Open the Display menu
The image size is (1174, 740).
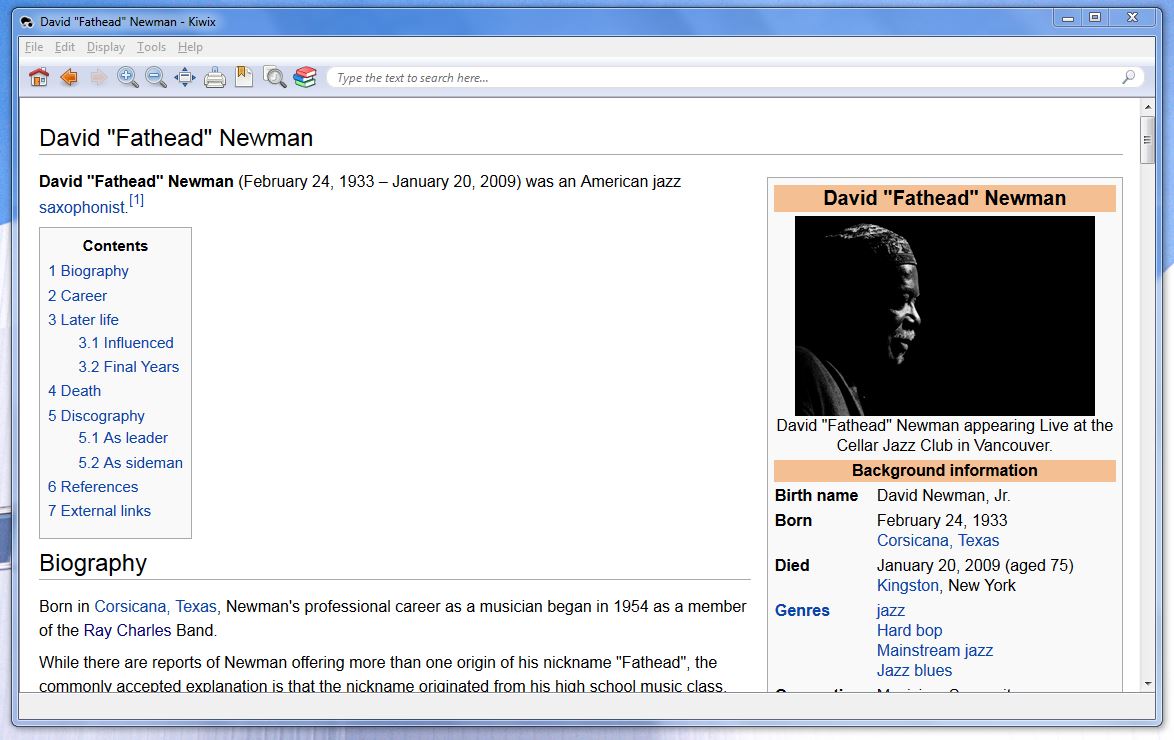[106, 47]
